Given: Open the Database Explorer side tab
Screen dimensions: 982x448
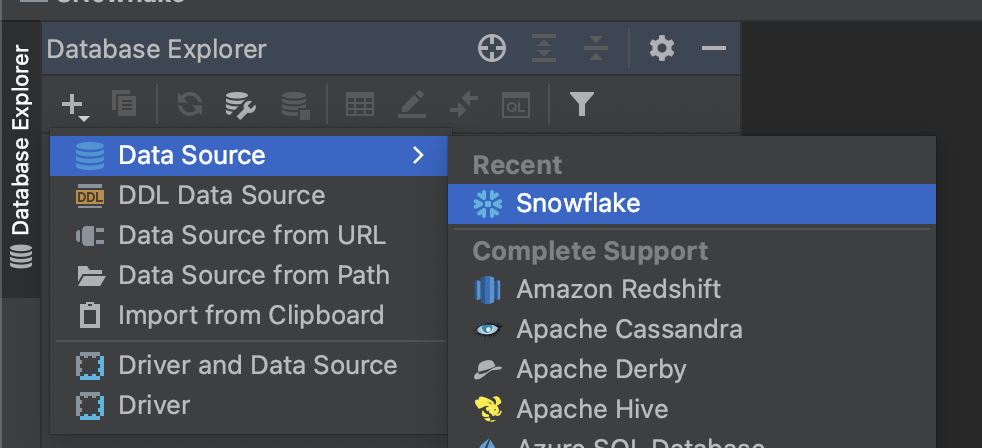Looking at the screenshot, I should [21, 157].
